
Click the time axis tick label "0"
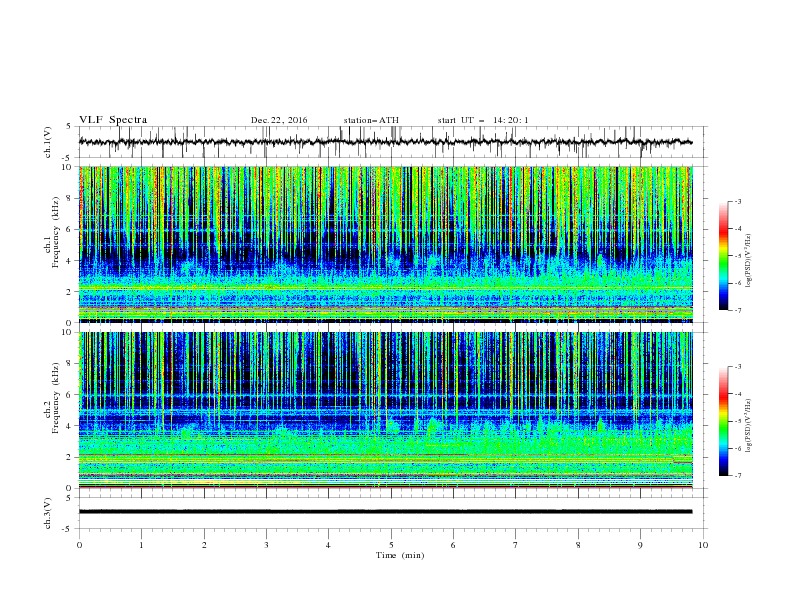pos(79,545)
